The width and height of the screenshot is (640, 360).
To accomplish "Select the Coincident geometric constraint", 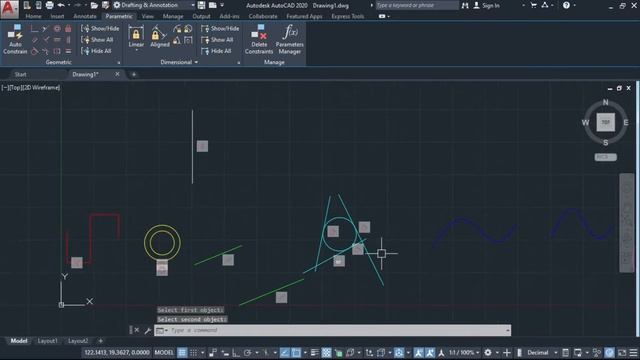I will tap(35, 29).
